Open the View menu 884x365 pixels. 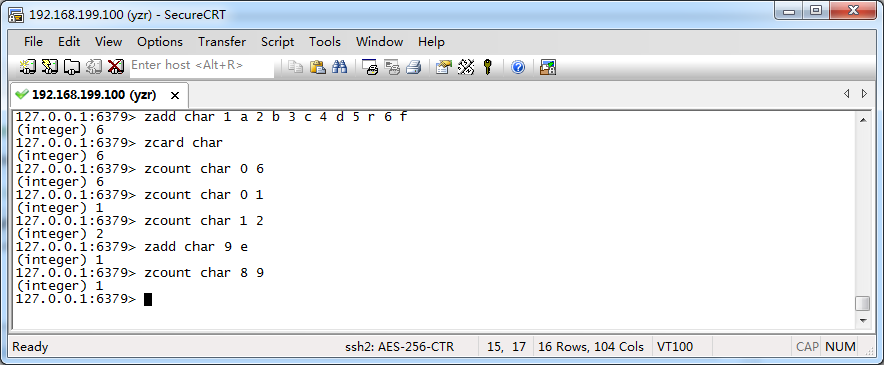coord(108,42)
